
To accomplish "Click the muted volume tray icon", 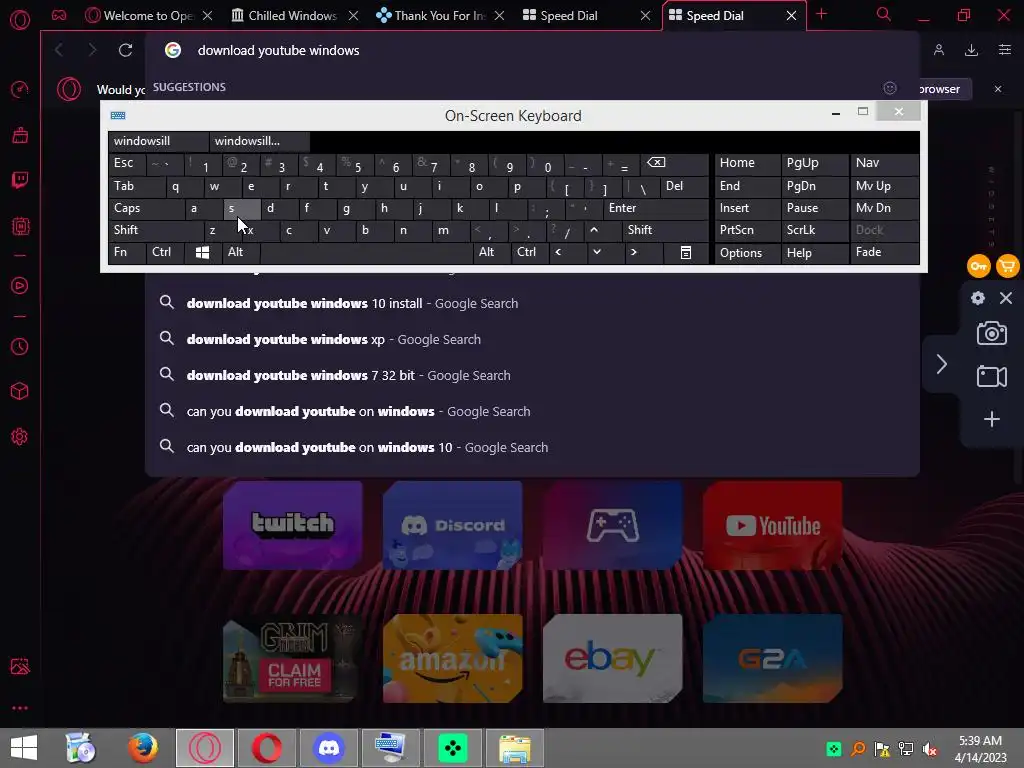I will coord(930,749).
